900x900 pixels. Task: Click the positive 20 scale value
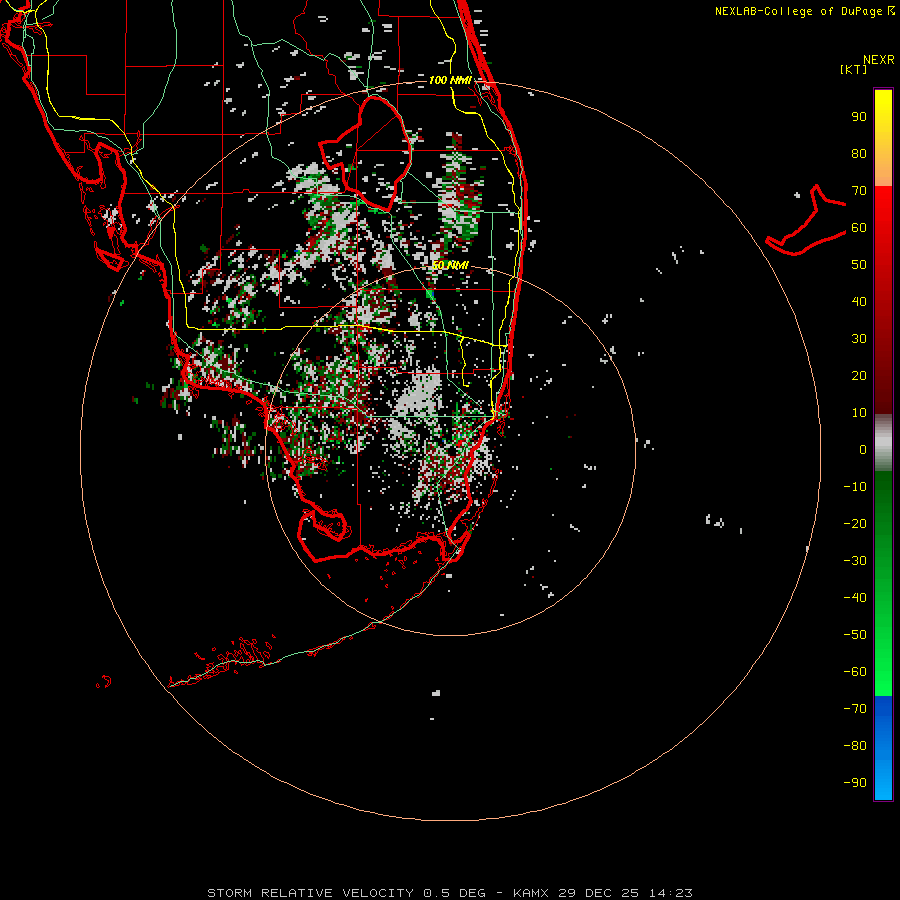pyautogui.click(x=859, y=376)
